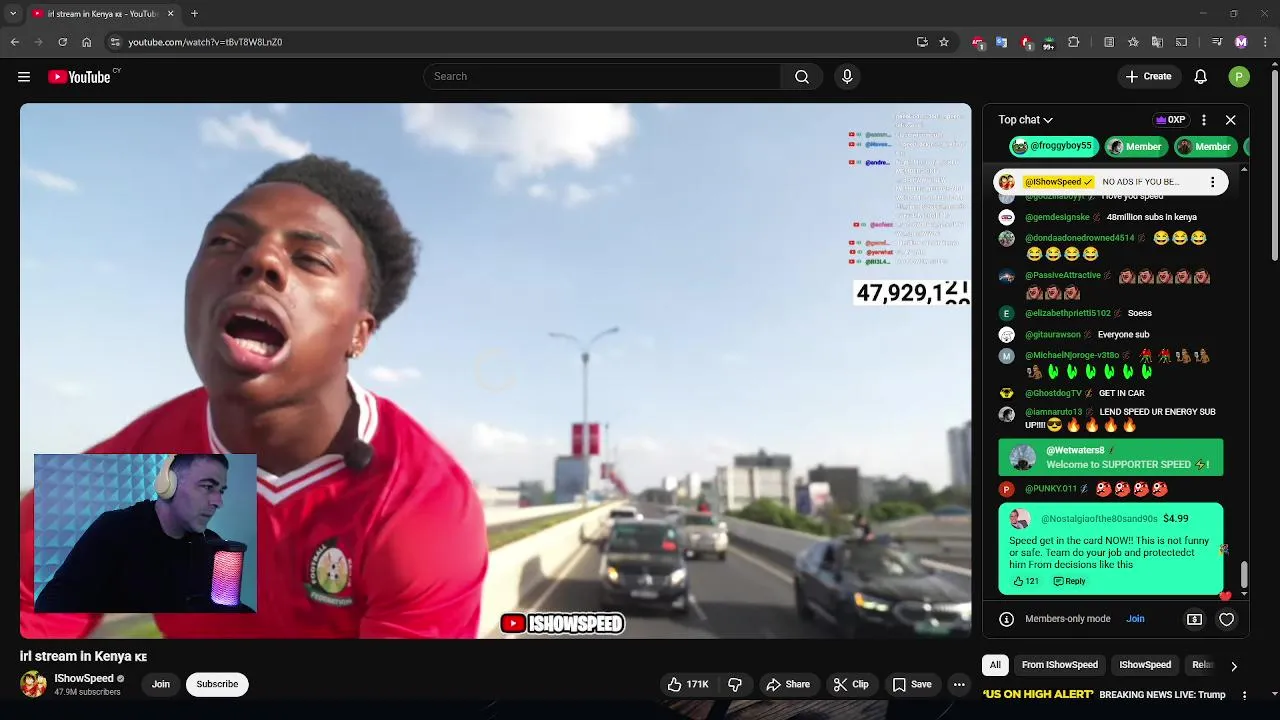Open the tab search dropdown

(x=13, y=14)
